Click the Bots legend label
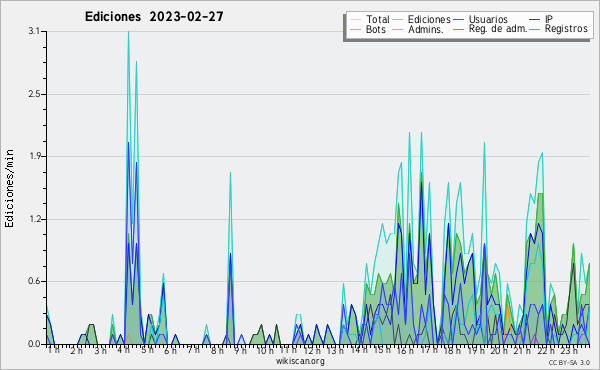Viewport: 600px width, 370px height. (376, 29)
